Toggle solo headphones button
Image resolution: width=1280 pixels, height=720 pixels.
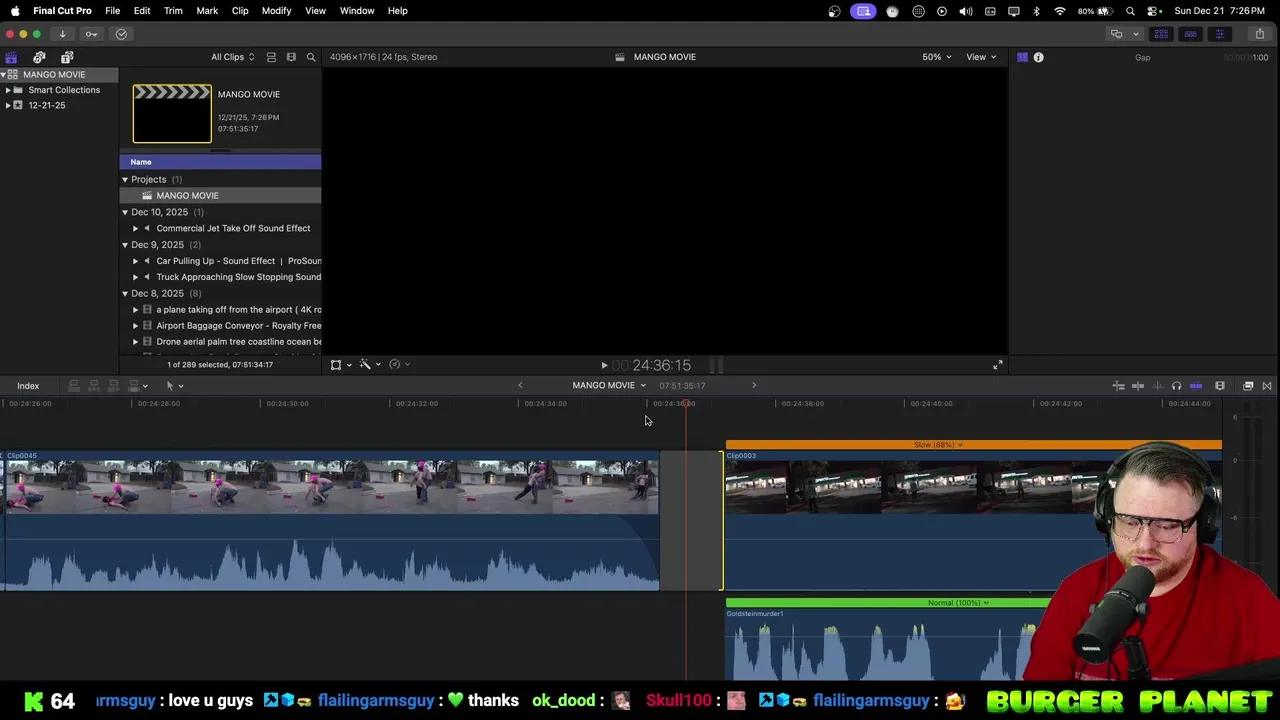(1176, 386)
